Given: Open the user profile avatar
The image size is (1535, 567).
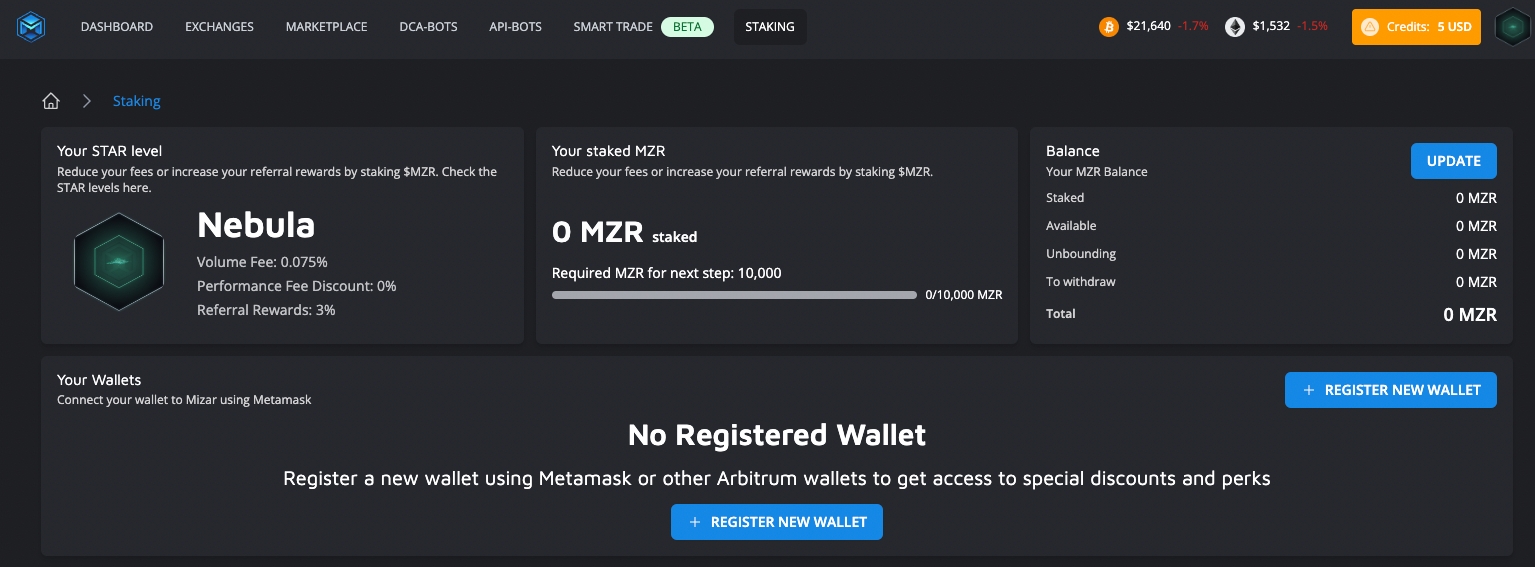Looking at the screenshot, I should pyautogui.click(x=1512, y=27).
